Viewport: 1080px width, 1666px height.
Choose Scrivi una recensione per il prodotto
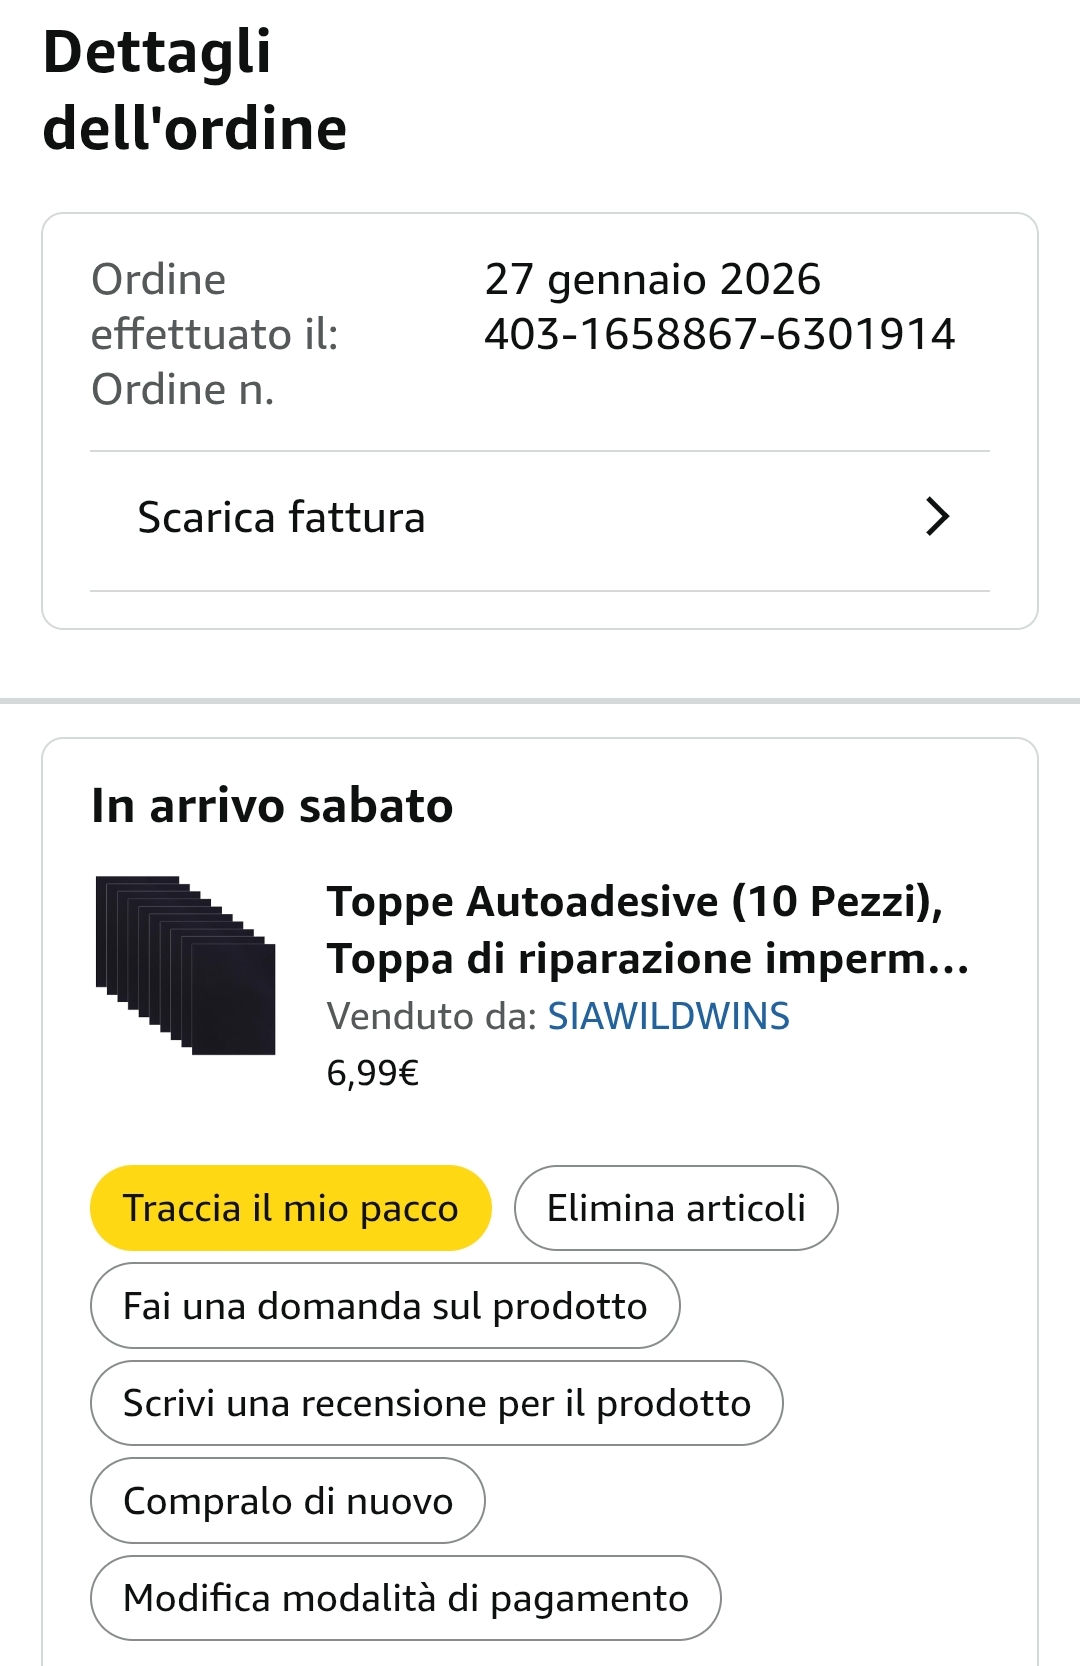click(x=436, y=1403)
